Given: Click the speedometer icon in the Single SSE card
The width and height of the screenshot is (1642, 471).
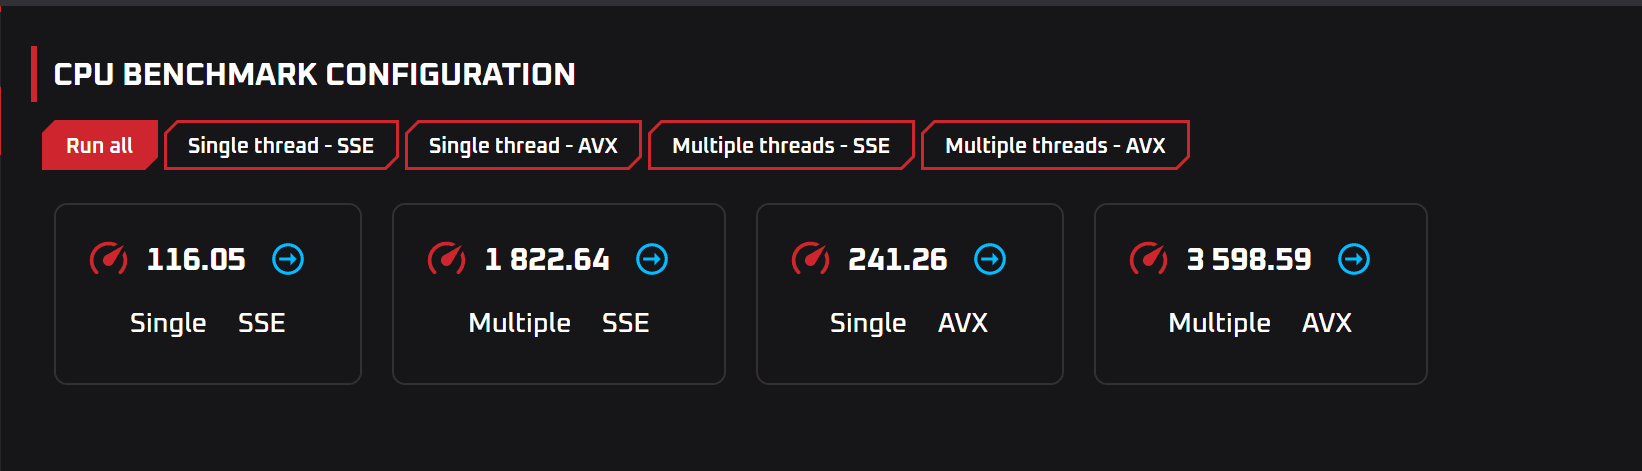Looking at the screenshot, I should (x=108, y=259).
